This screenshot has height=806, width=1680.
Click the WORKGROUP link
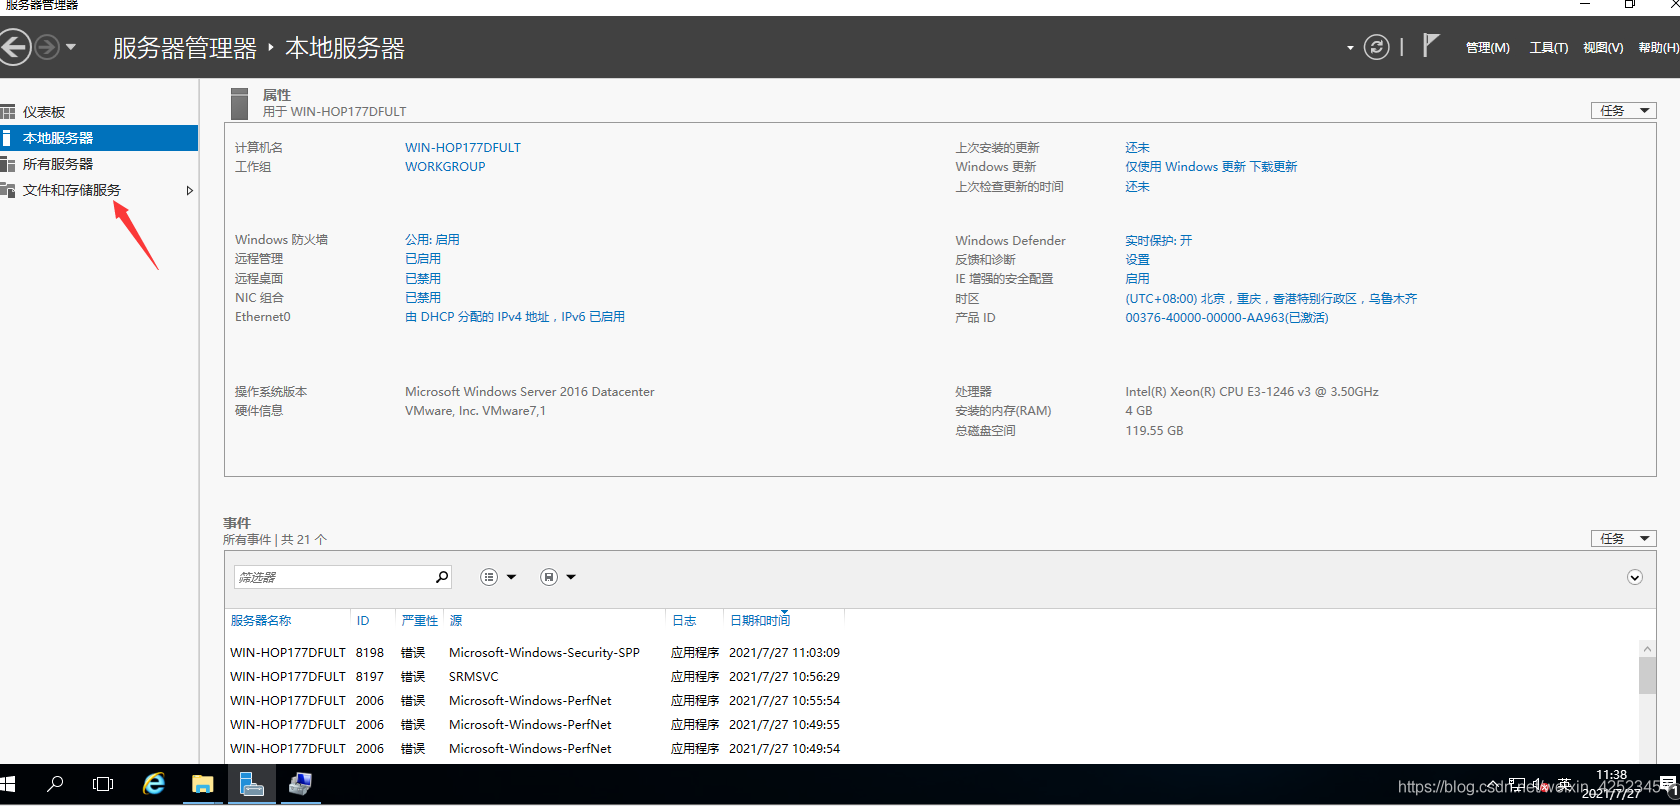[445, 167]
